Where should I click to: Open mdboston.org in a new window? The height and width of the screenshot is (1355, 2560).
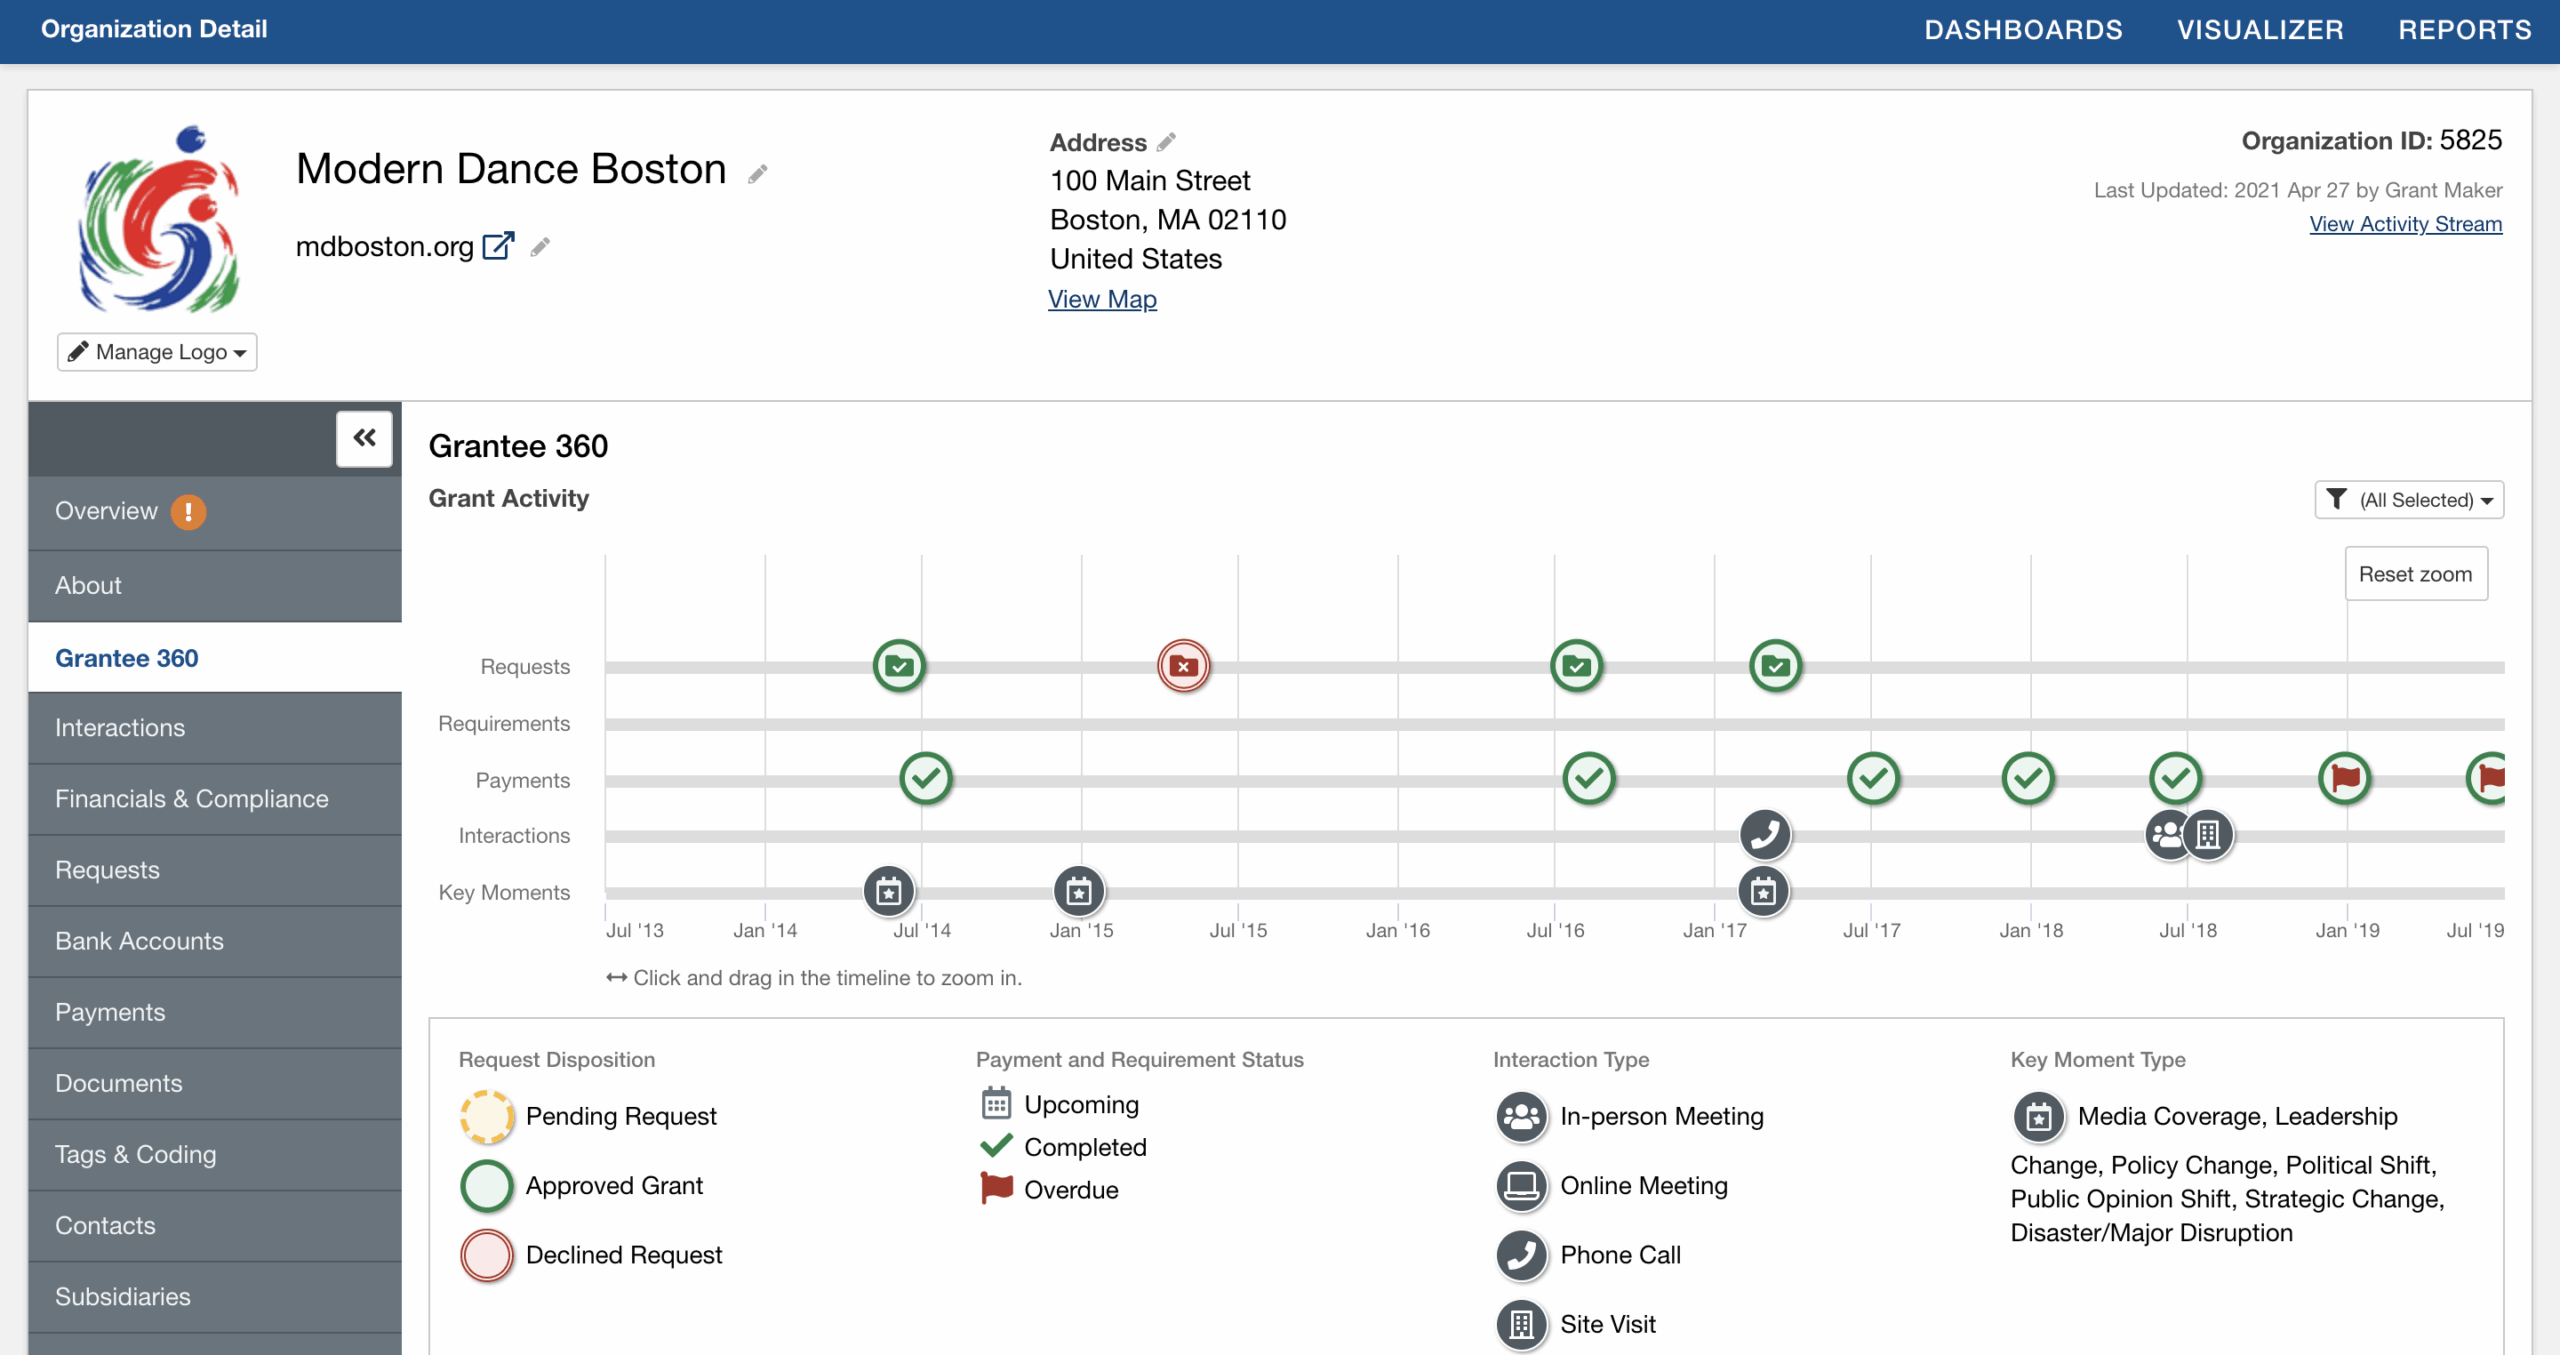(497, 246)
